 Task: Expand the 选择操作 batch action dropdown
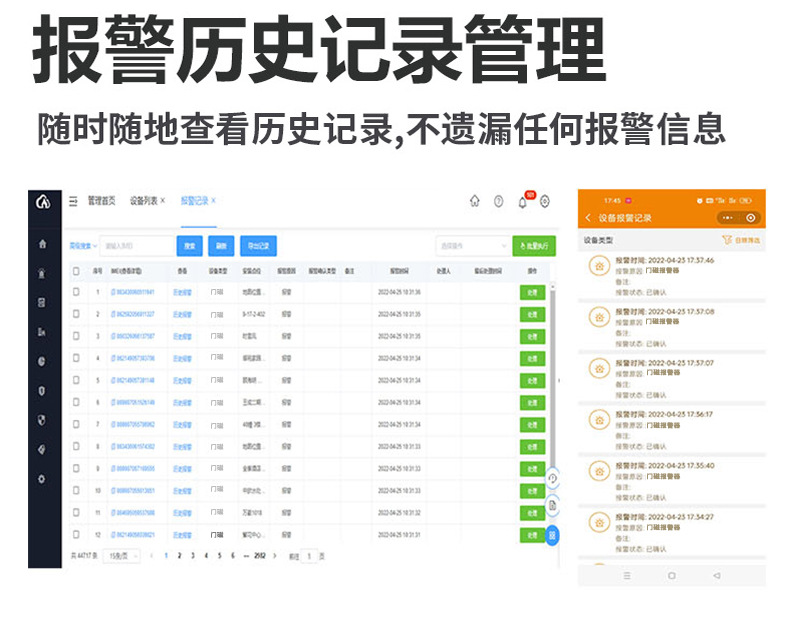coord(473,246)
